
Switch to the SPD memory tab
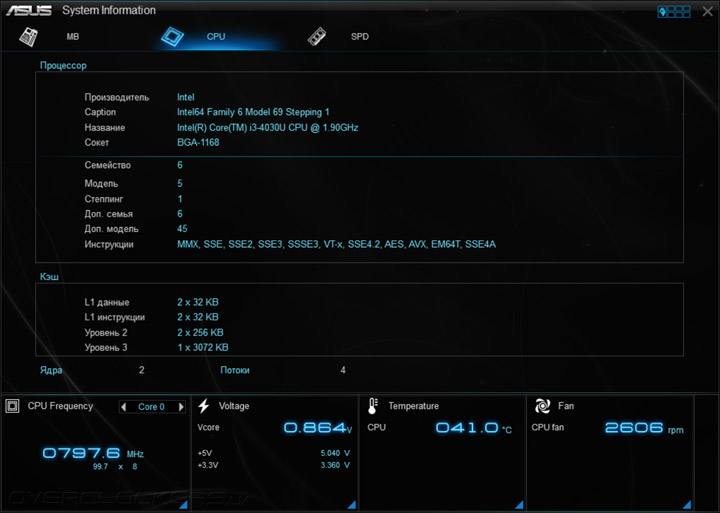(x=360, y=37)
